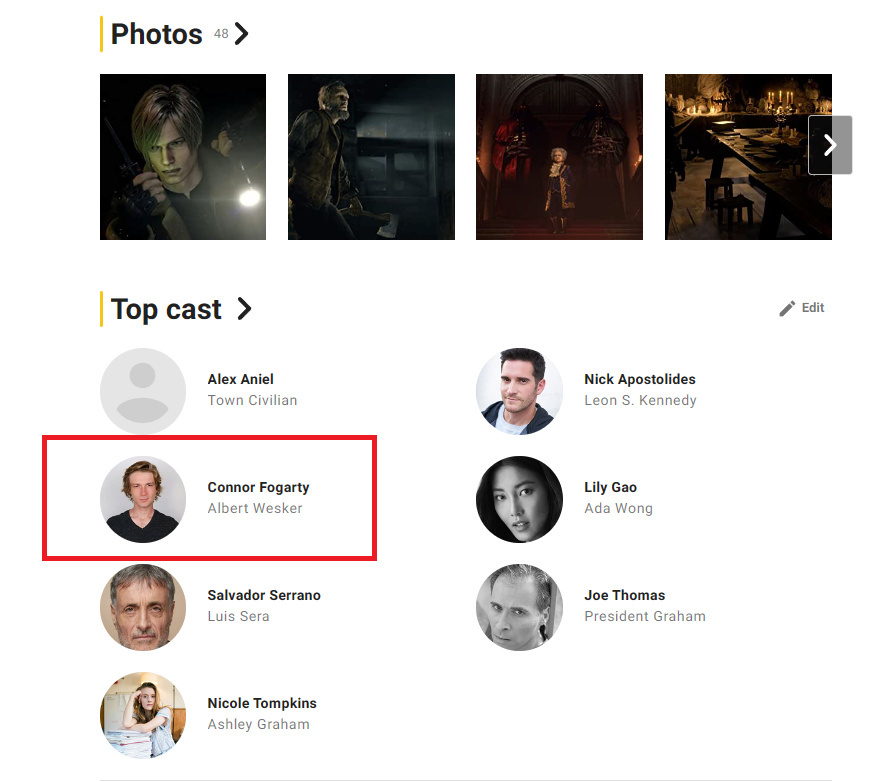881x782 pixels.
Task: Click Nicole Tompkins' avatar image
Action: (143, 715)
